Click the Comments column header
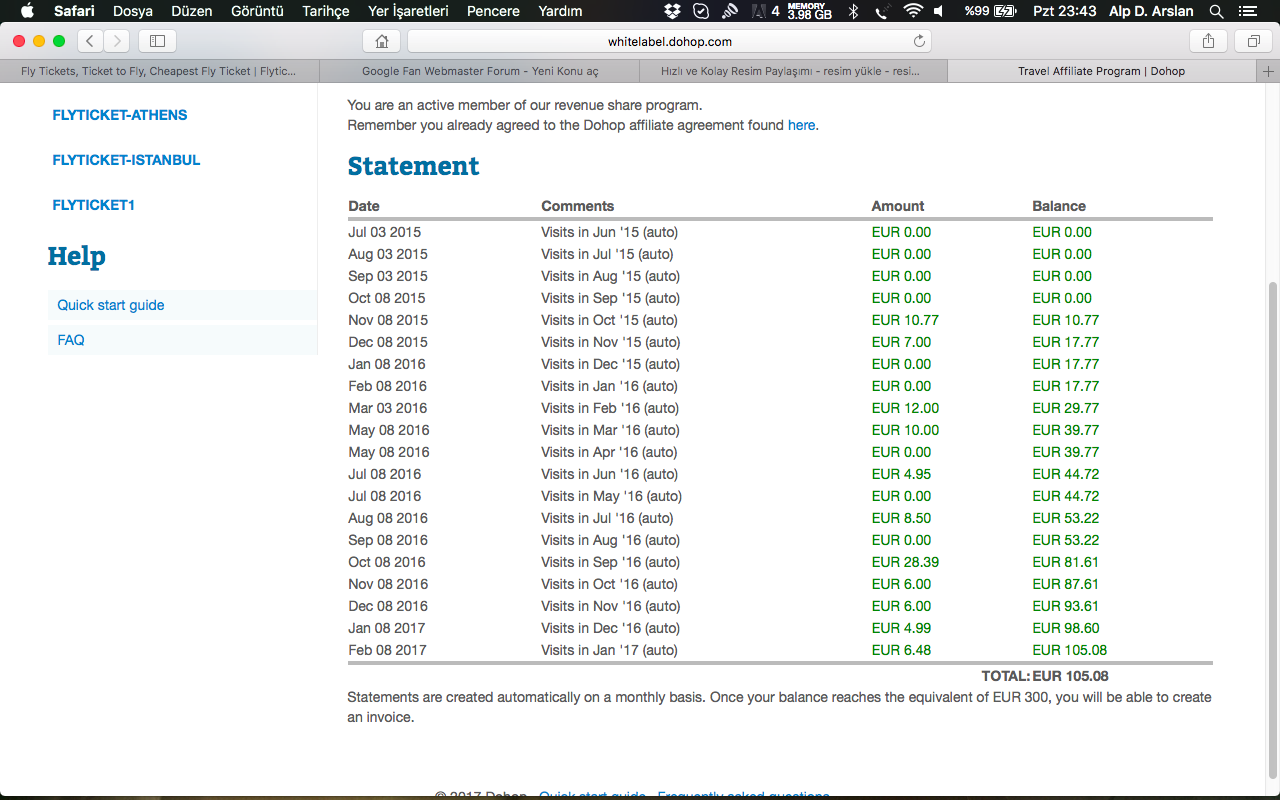Screen dimensions: 1280x800 pyautogui.click(x=577, y=206)
